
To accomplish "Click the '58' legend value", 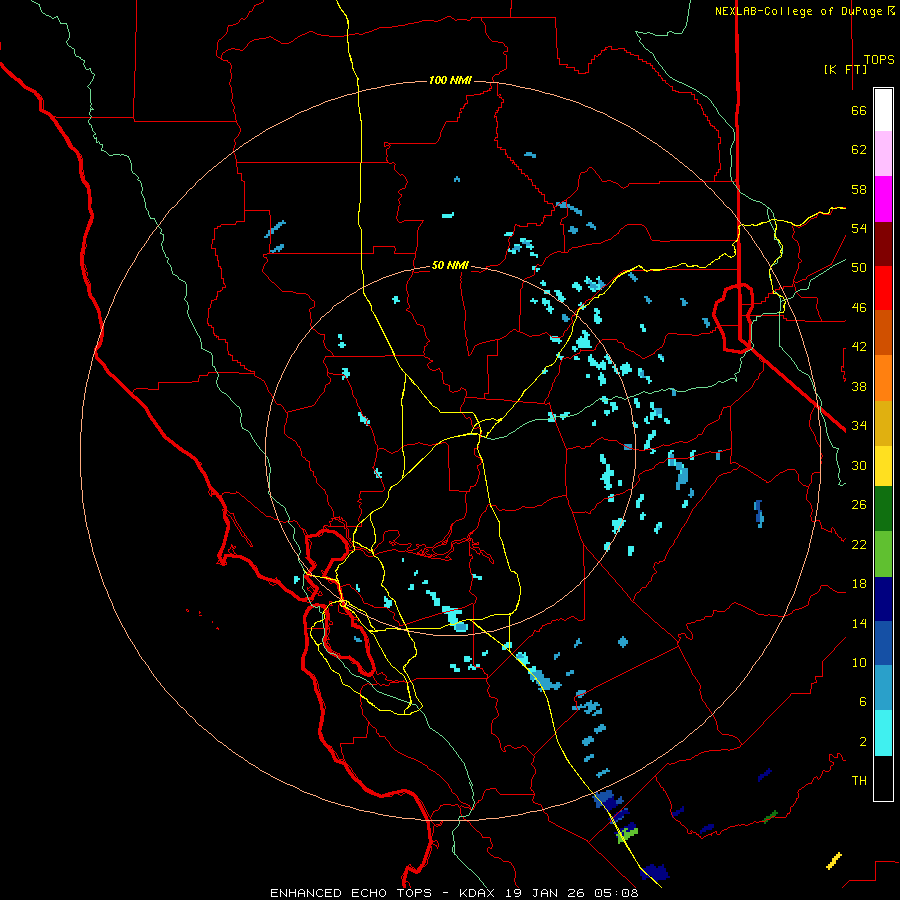I will [x=859, y=189].
